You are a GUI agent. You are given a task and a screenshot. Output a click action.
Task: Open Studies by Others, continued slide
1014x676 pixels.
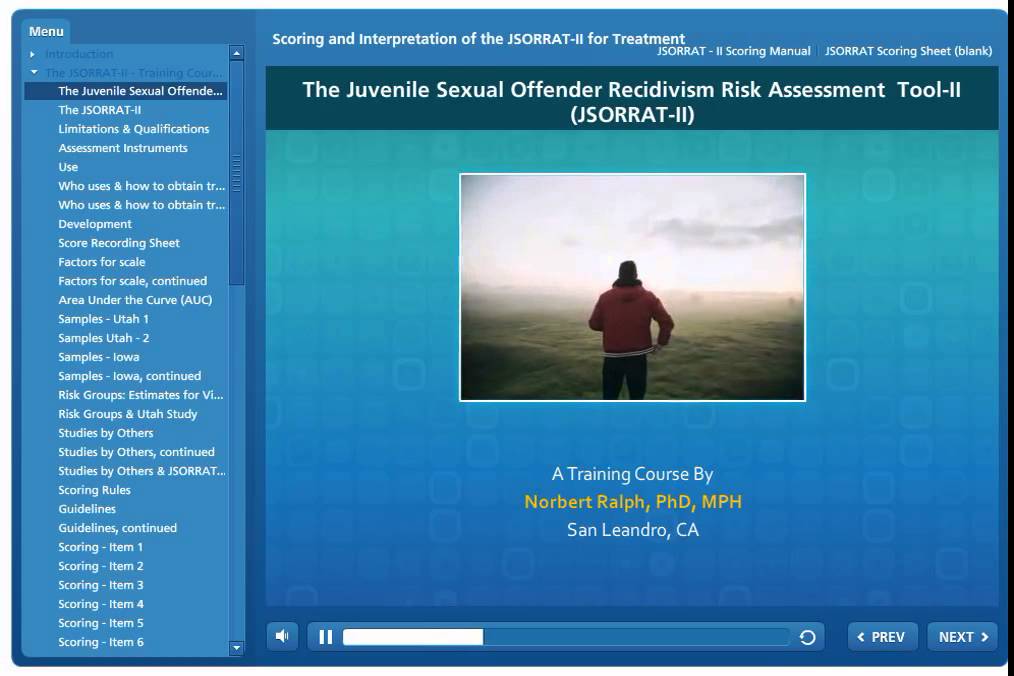[136, 452]
